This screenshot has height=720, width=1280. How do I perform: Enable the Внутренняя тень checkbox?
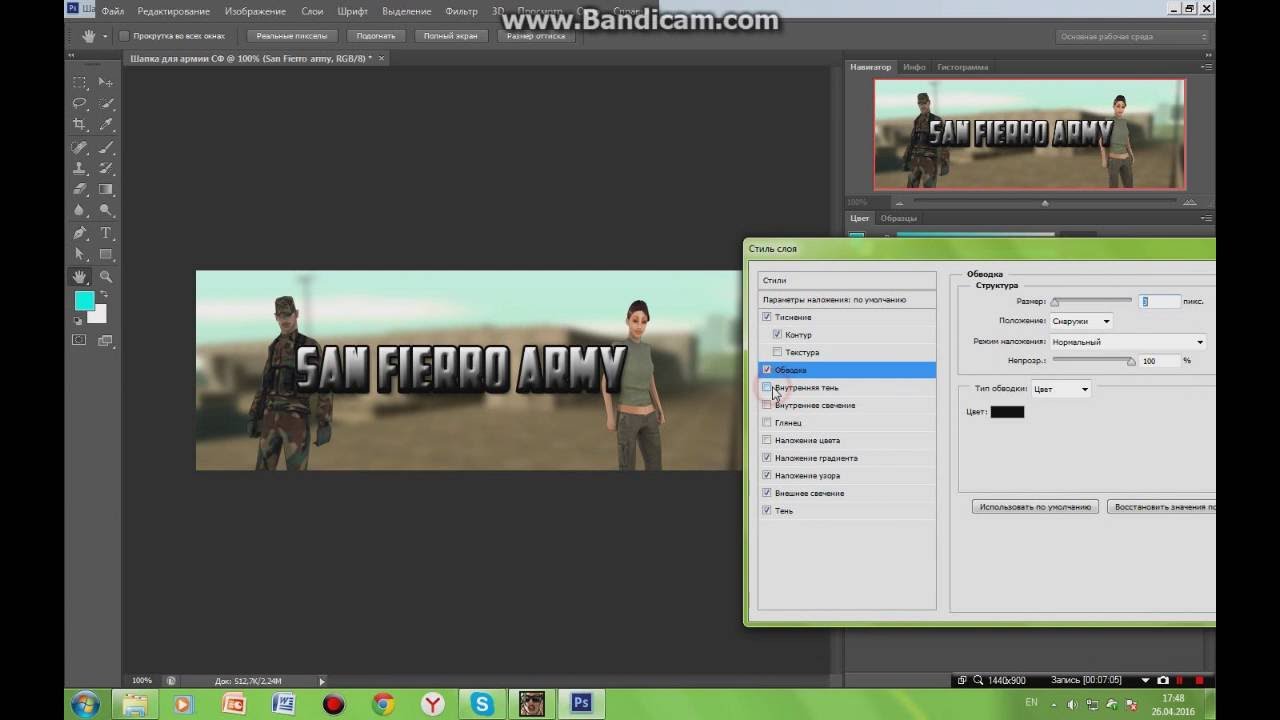(x=767, y=387)
